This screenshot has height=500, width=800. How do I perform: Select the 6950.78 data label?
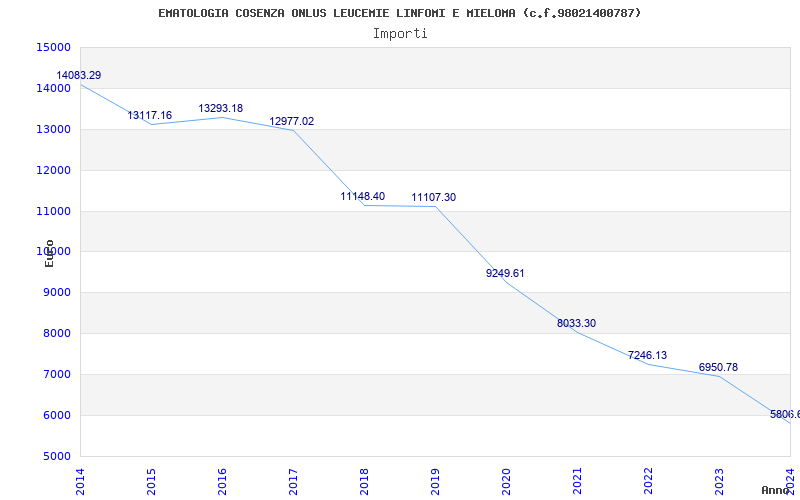(x=718, y=367)
